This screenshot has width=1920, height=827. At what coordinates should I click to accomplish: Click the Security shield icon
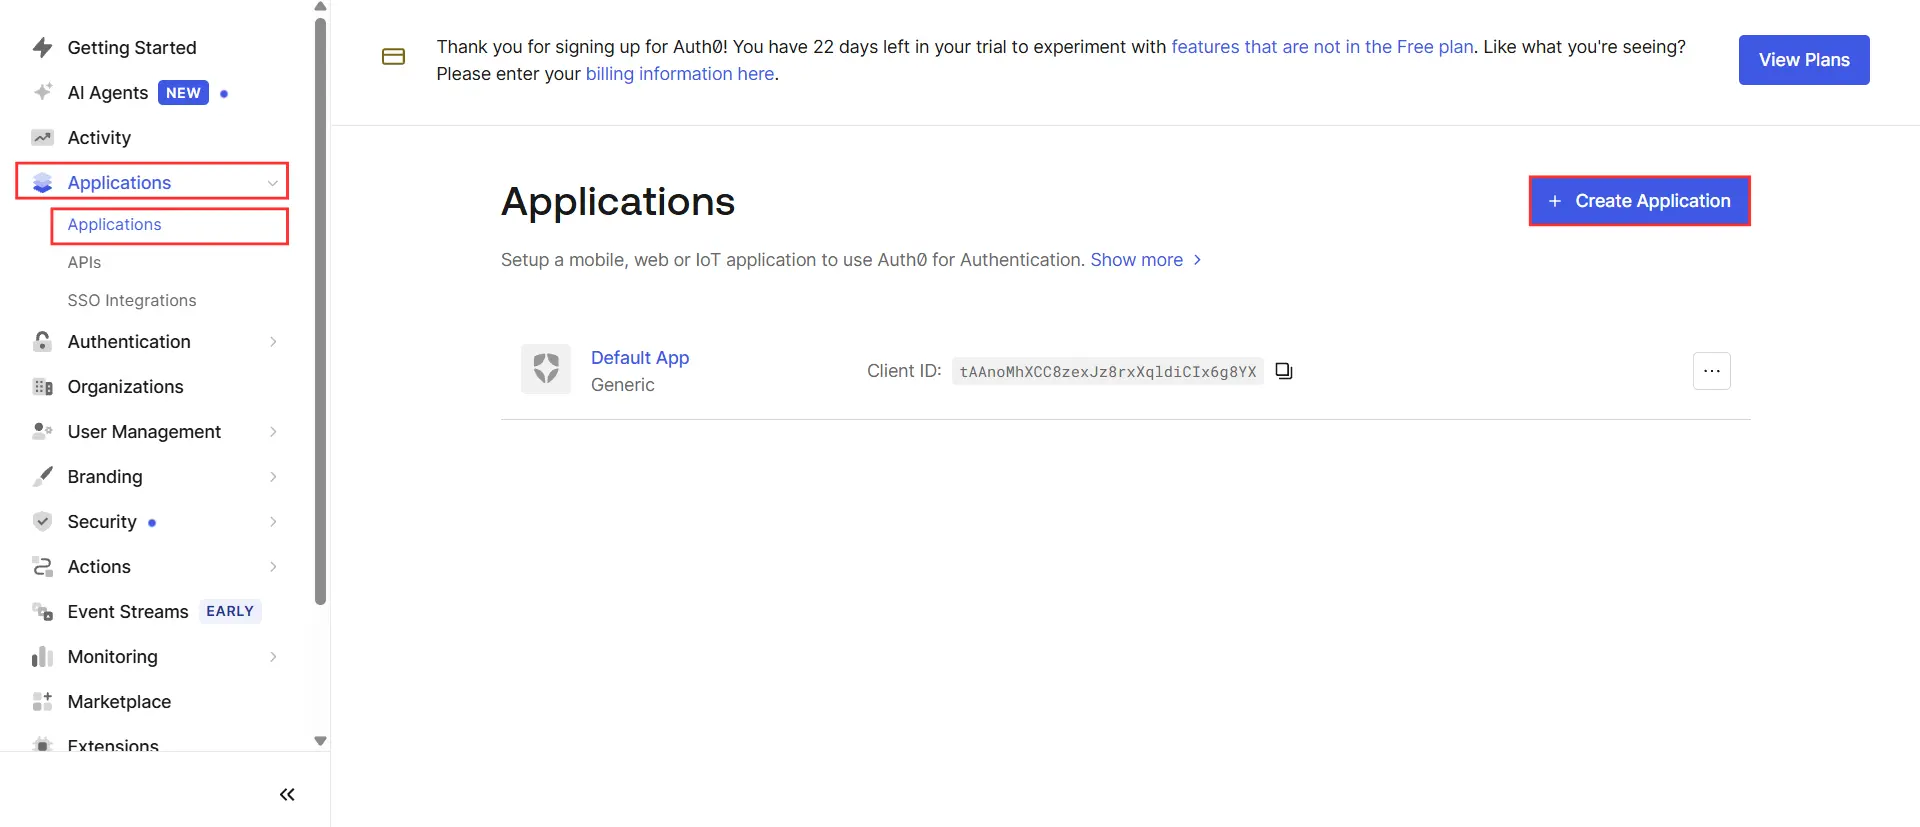(x=42, y=521)
